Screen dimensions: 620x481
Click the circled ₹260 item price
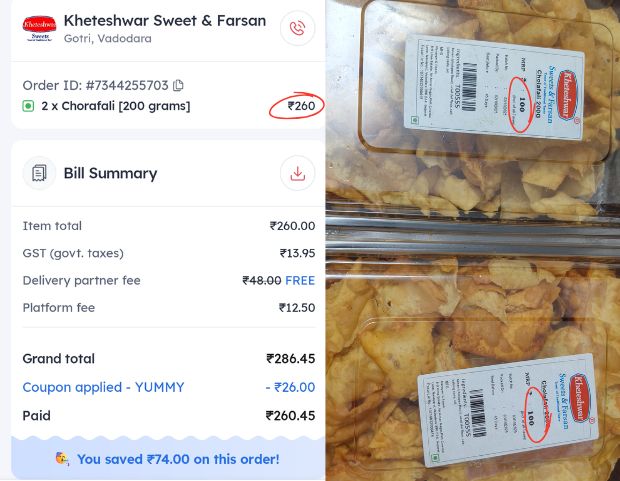point(300,106)
